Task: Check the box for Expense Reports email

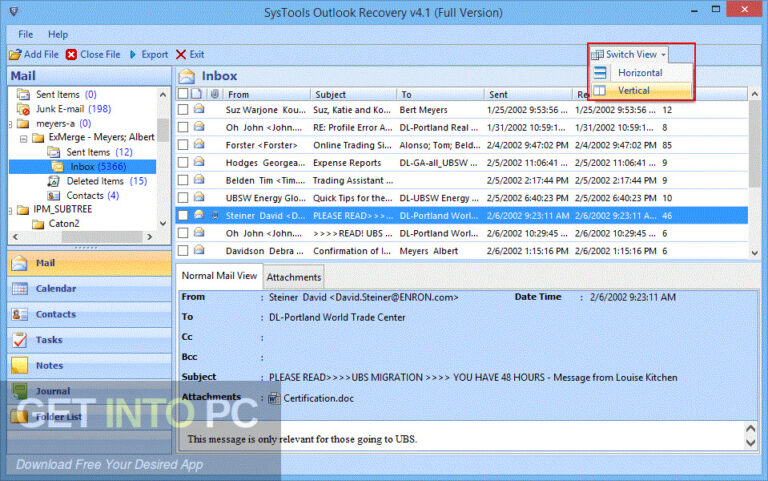Action: [x=183, y=163]
